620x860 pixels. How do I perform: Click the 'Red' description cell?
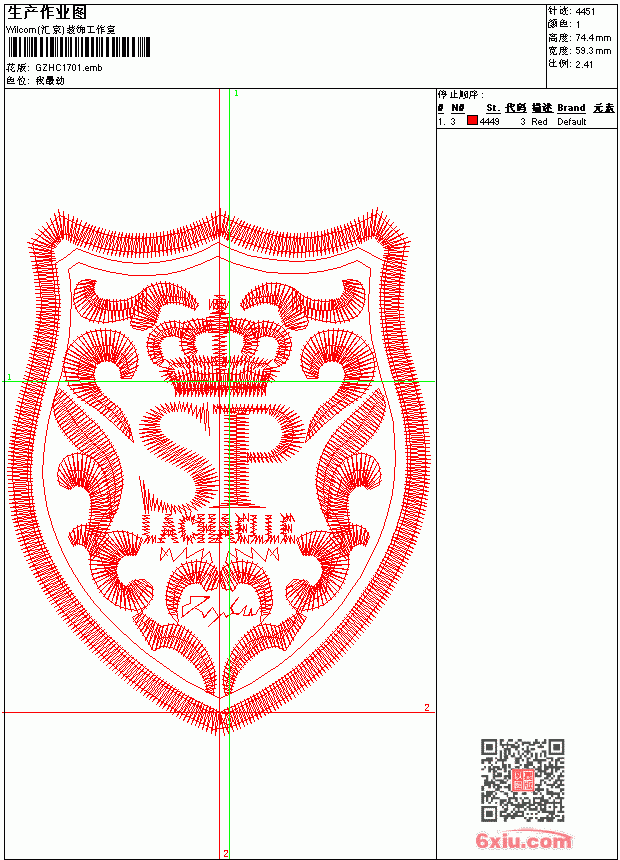pyautogui.click(x=539, y=121)
